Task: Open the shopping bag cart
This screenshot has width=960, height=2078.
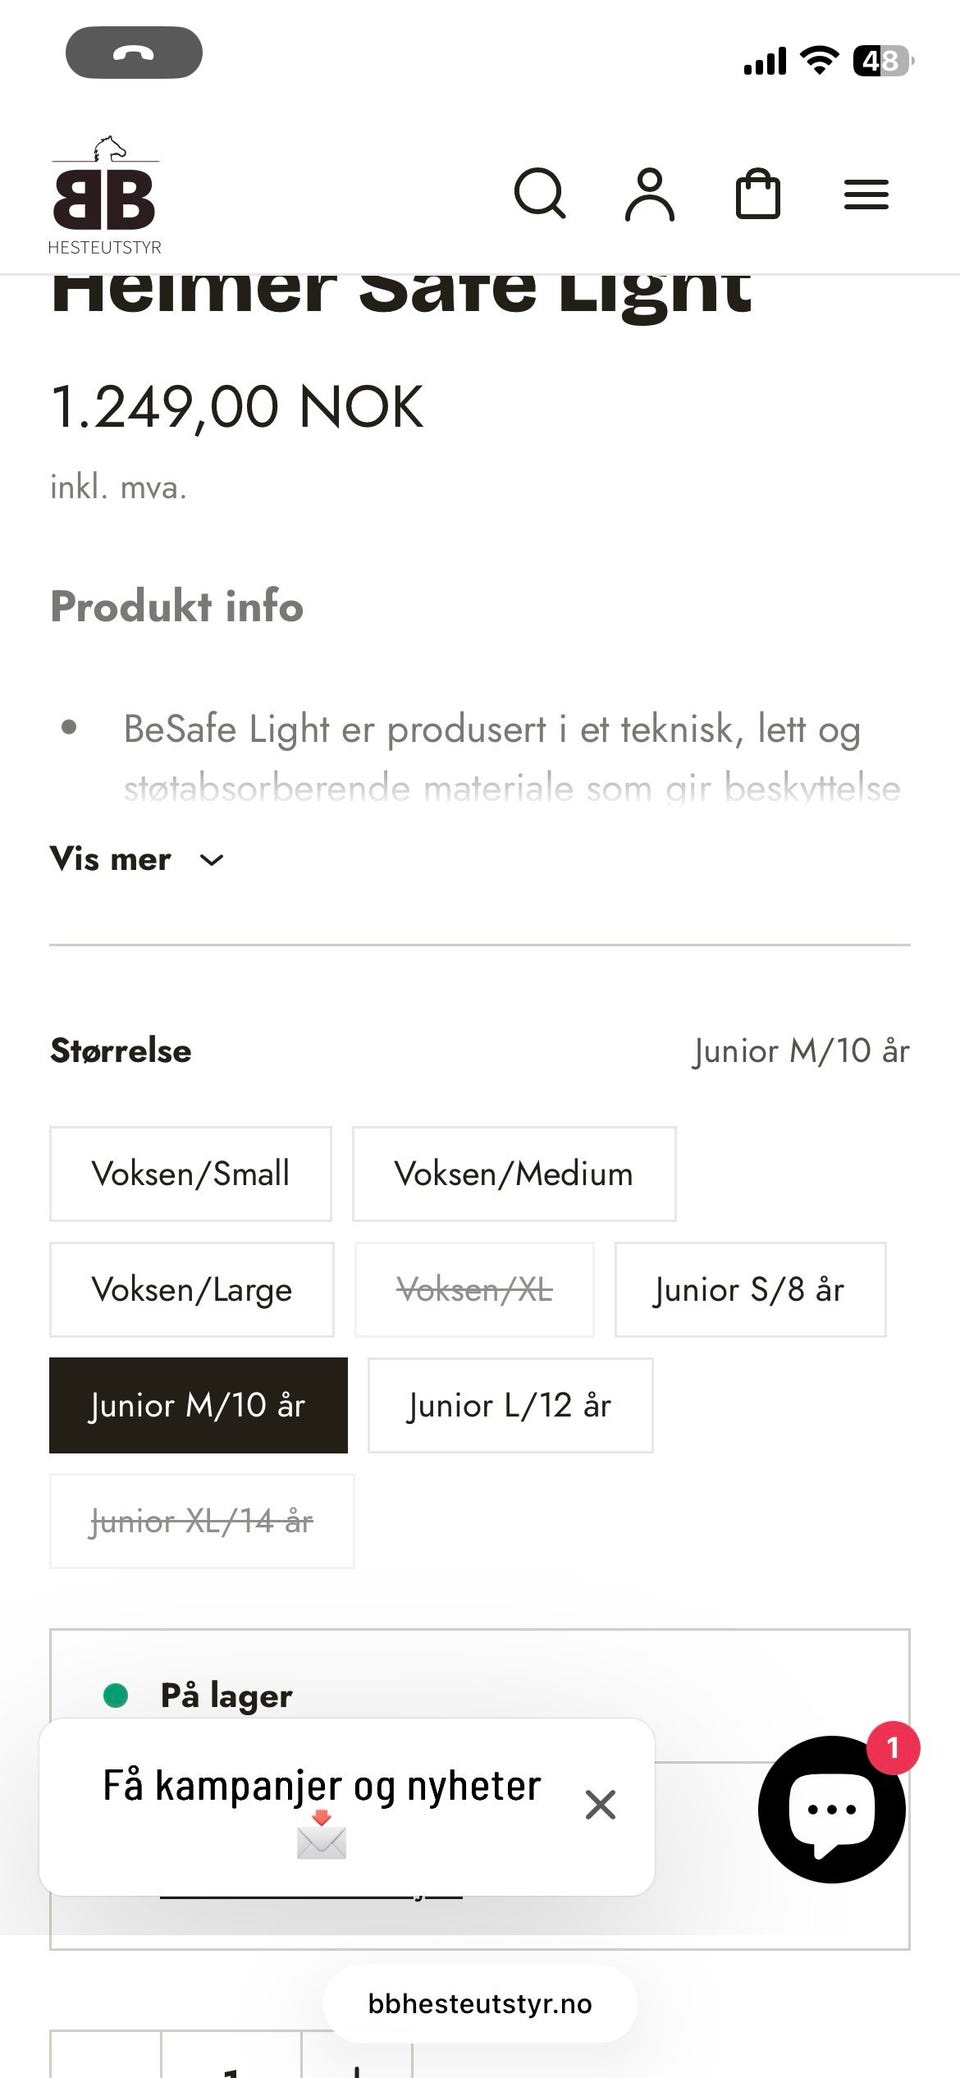Action: click(758, 193)
